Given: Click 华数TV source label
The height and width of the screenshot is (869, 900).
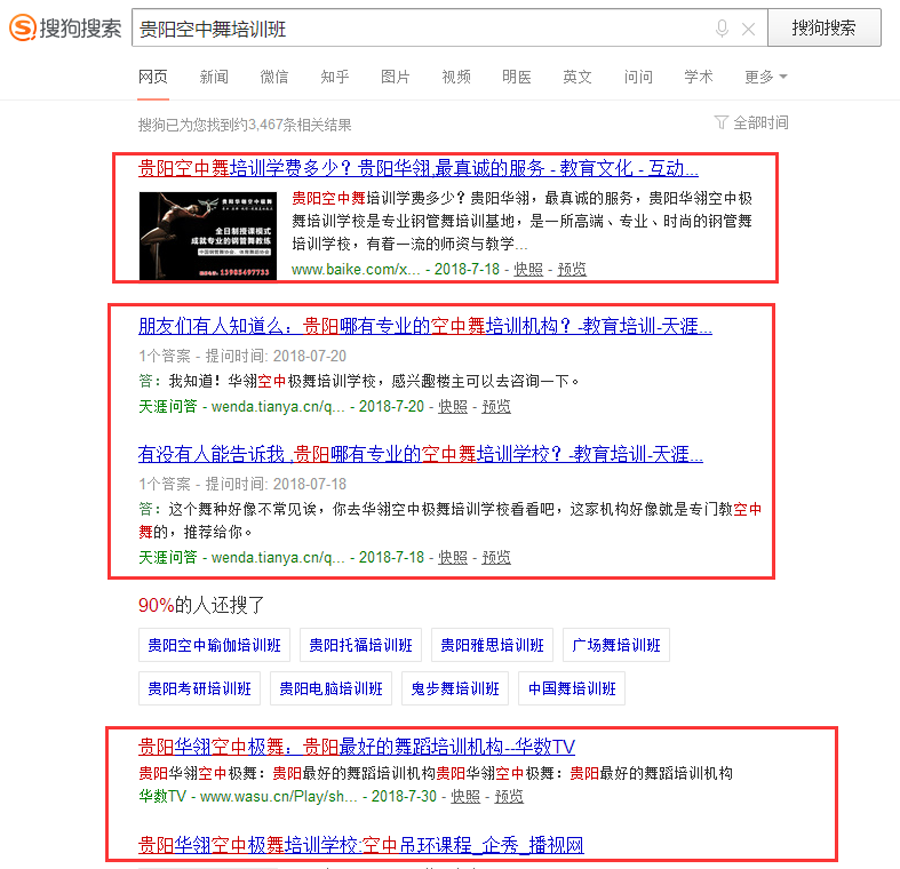Looking at the screenshot, I should (x=162, y=797).
